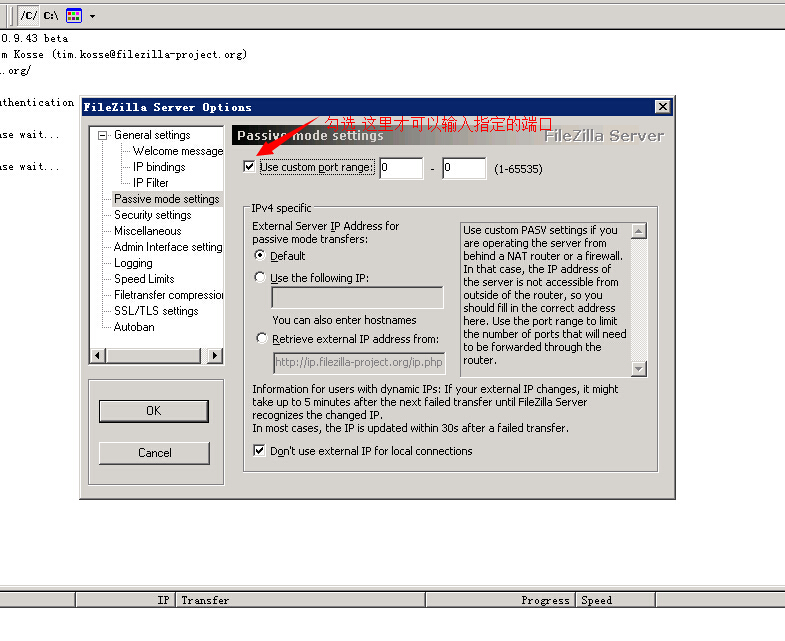
Task: Open the Admin Interface settings page
Action: coord(168,247)
